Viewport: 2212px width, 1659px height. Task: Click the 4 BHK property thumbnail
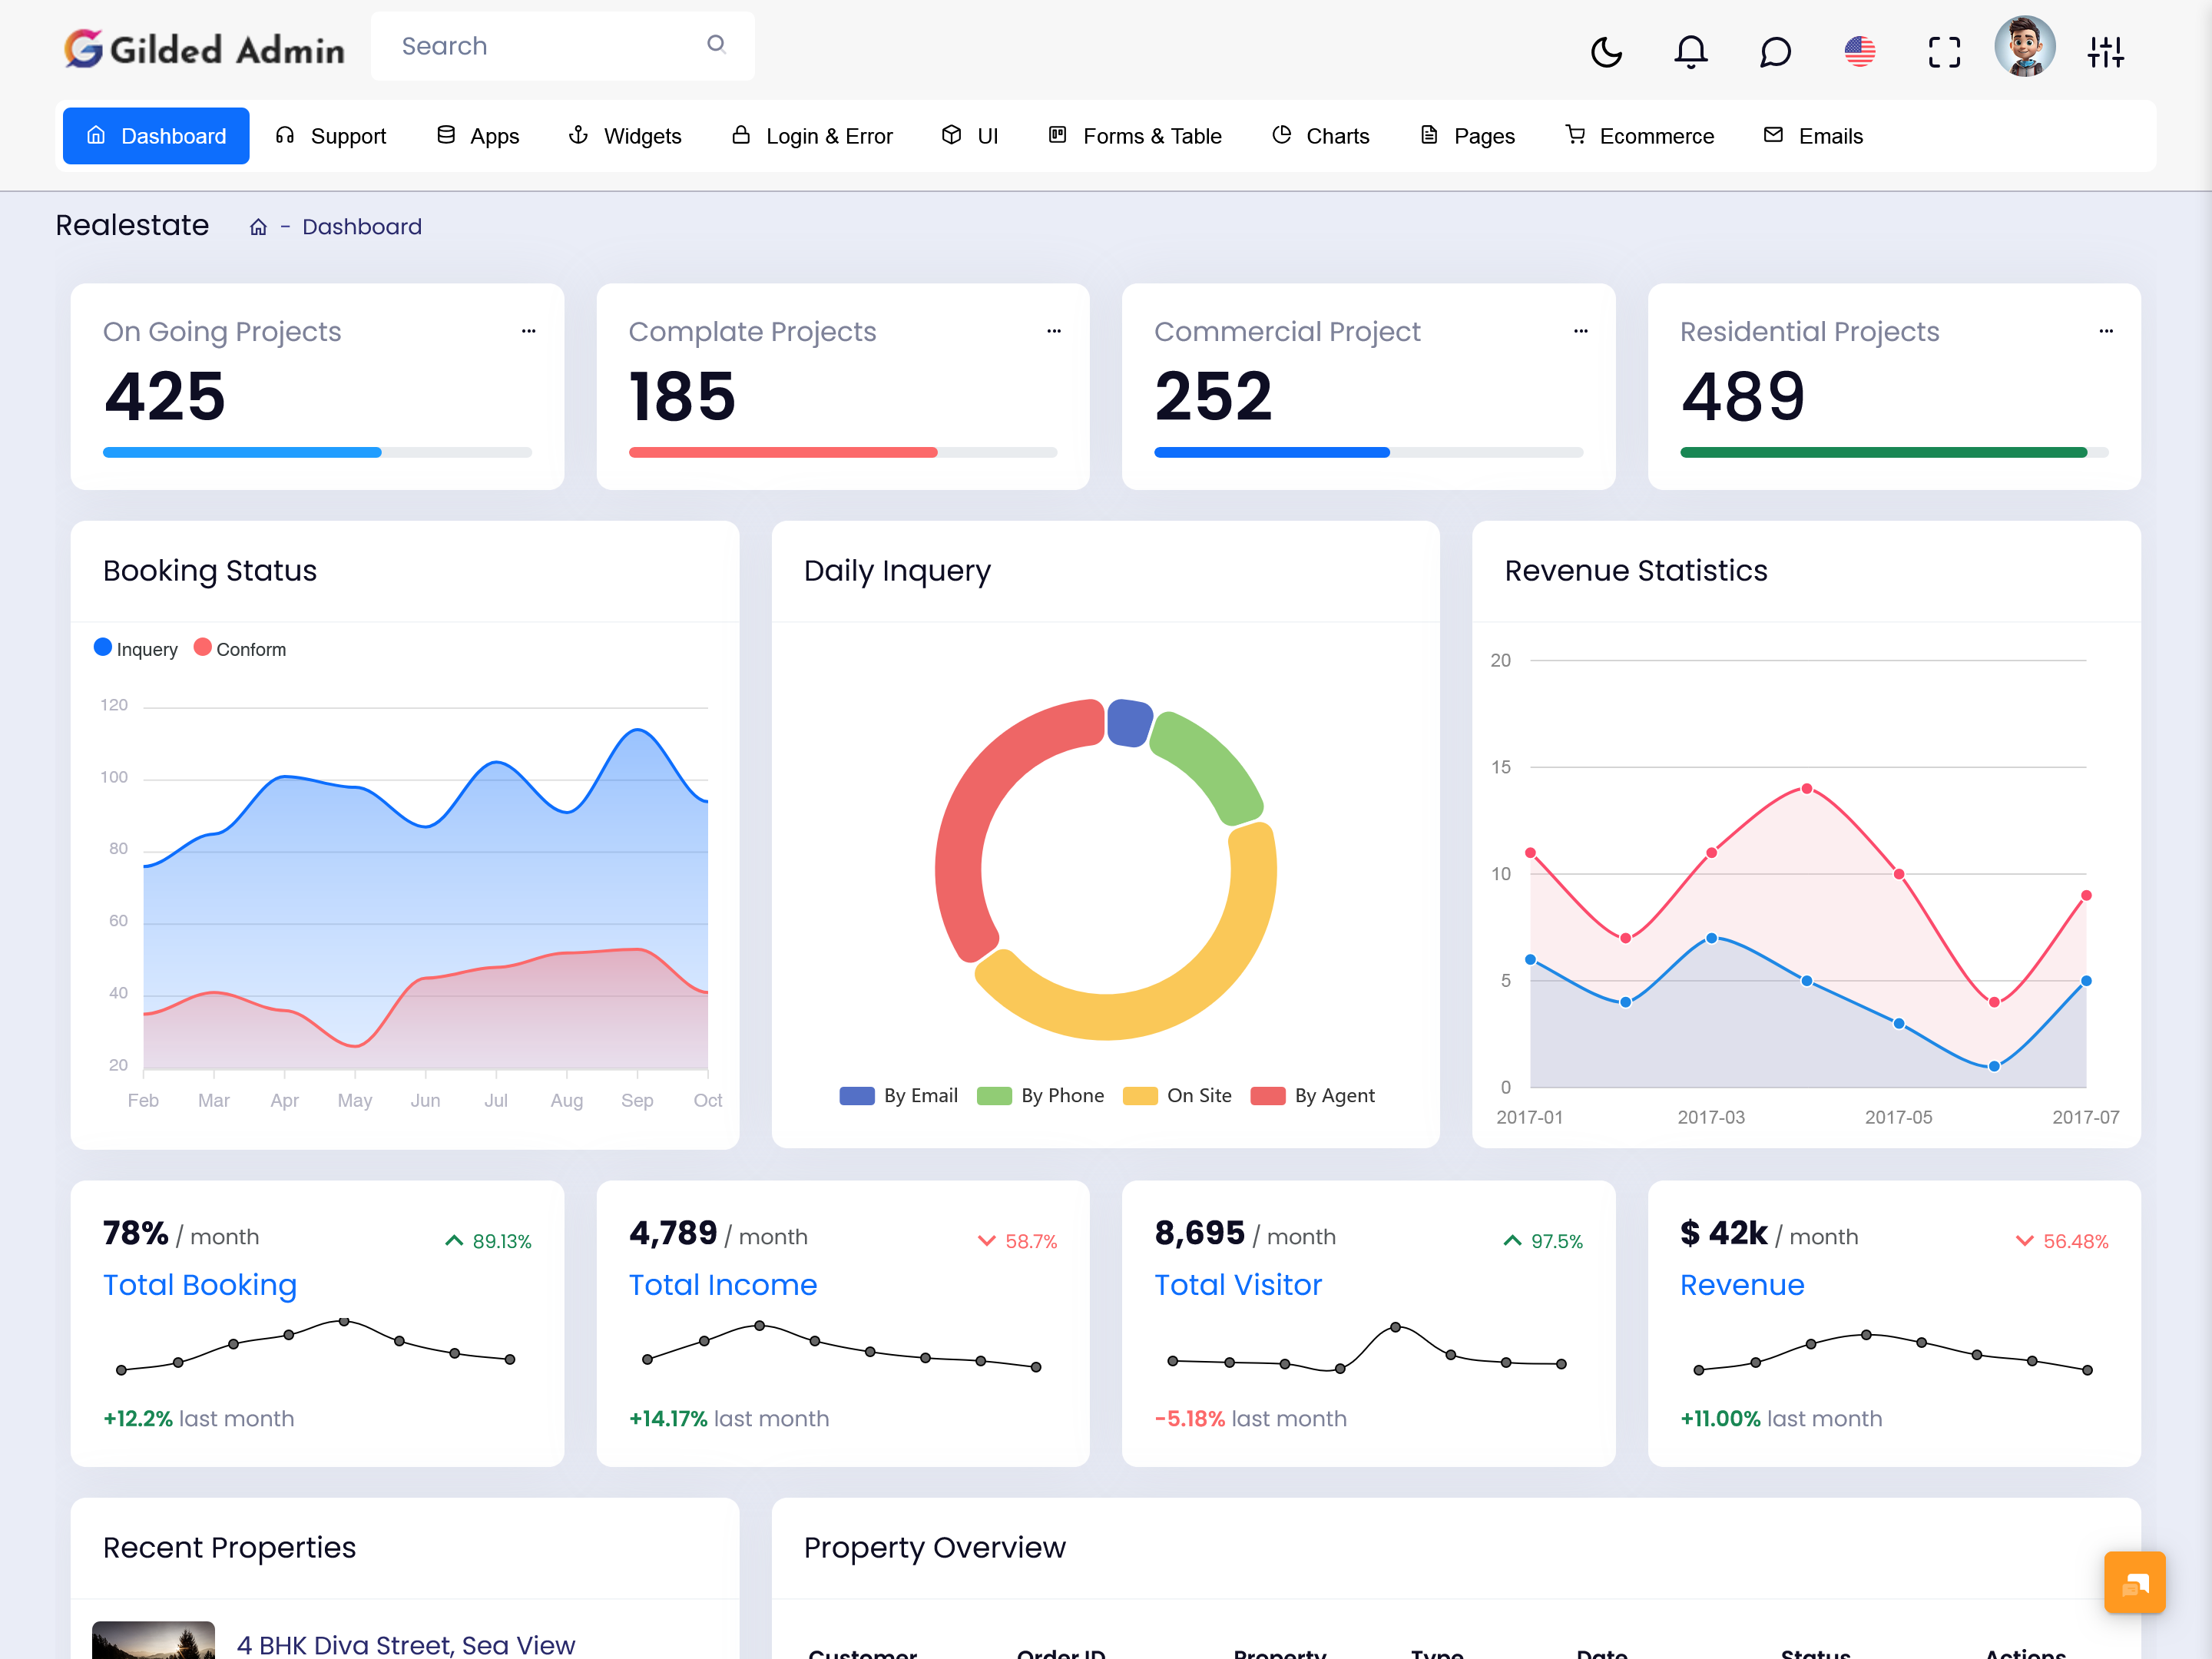coord(154,1640)
